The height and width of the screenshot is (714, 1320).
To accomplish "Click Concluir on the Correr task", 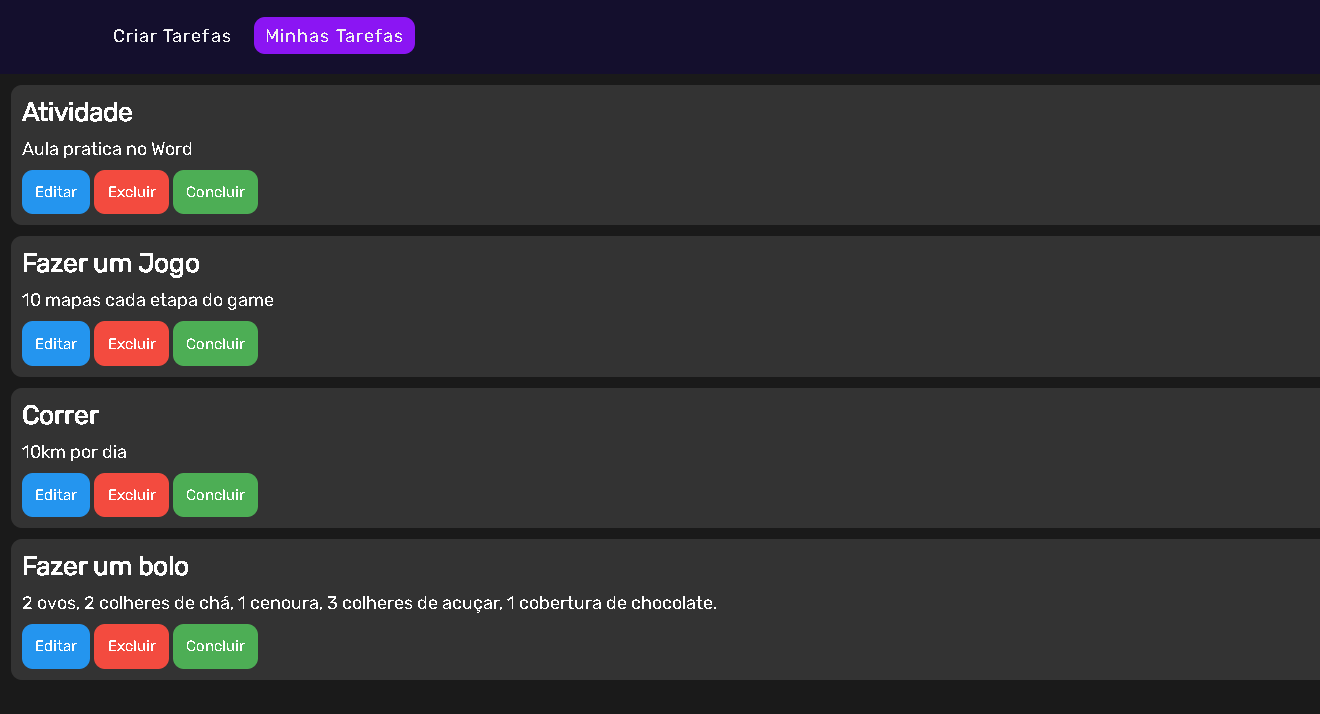I will coord(215,494).
